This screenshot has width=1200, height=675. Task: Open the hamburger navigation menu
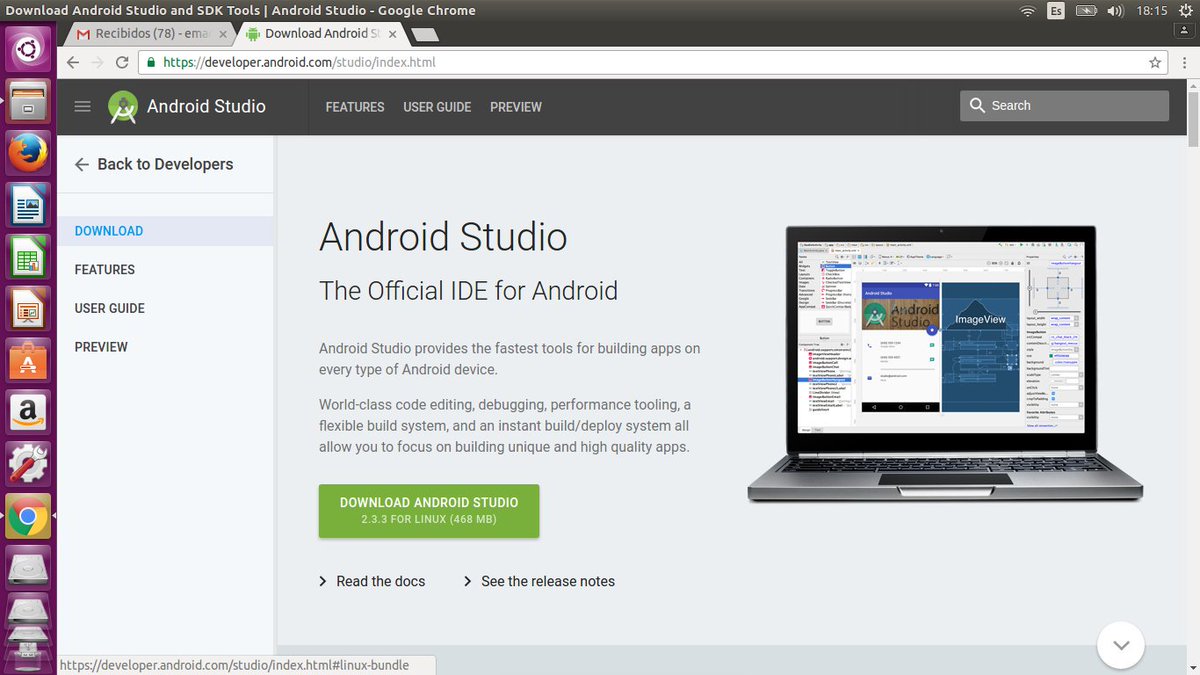tap(82, 106)
